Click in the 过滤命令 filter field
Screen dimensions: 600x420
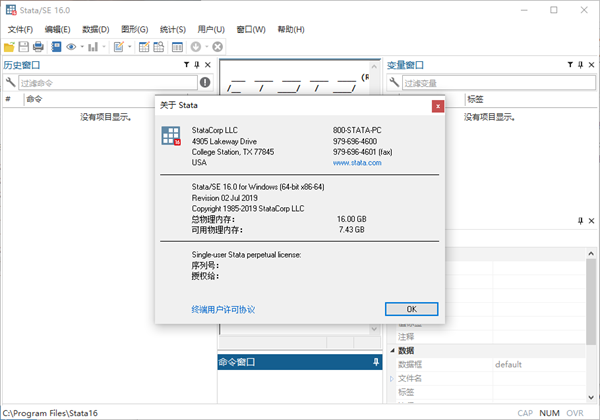[x=108, y=83]
